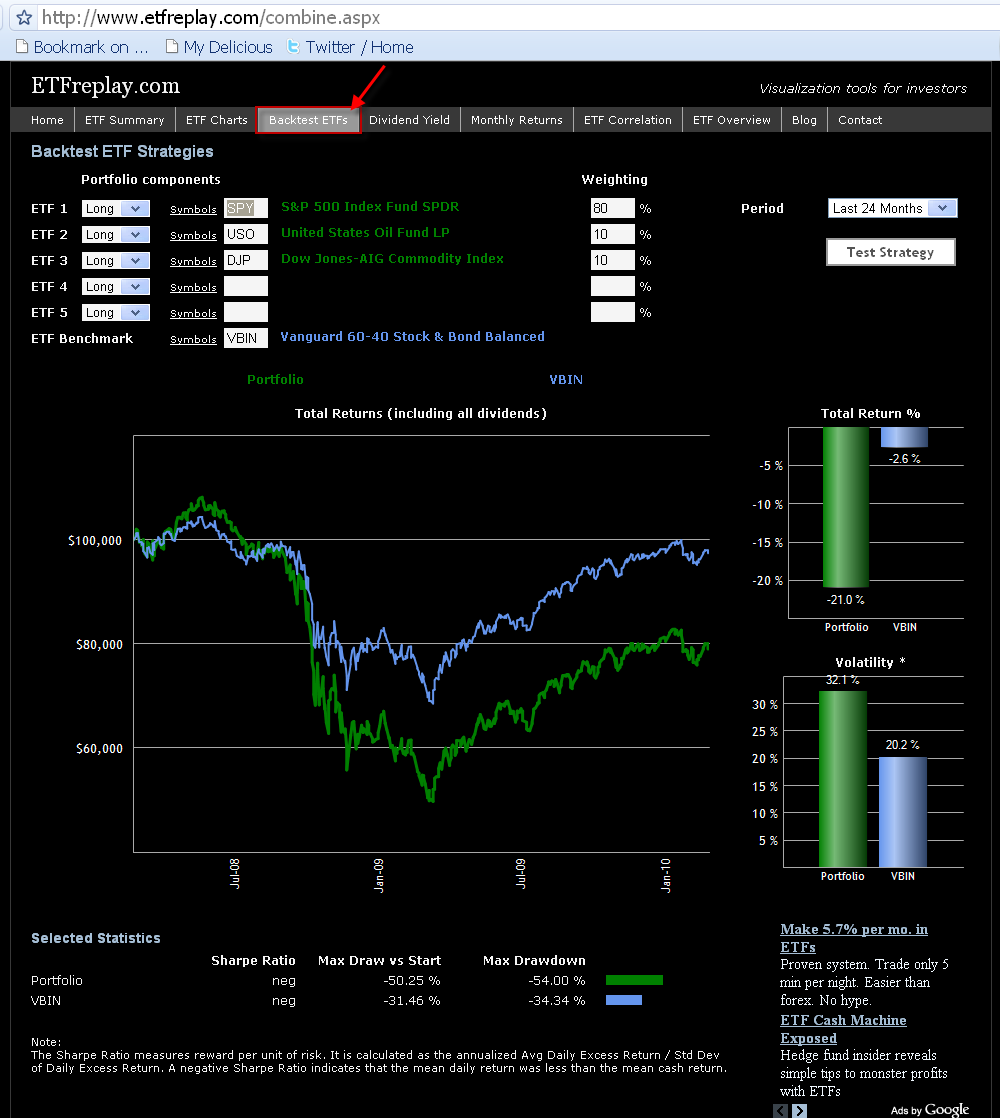This screenshot has height=1118, width=1000.
Task: Expand the ETF 1 Long dropdown
Action: (x=116, y=208)
